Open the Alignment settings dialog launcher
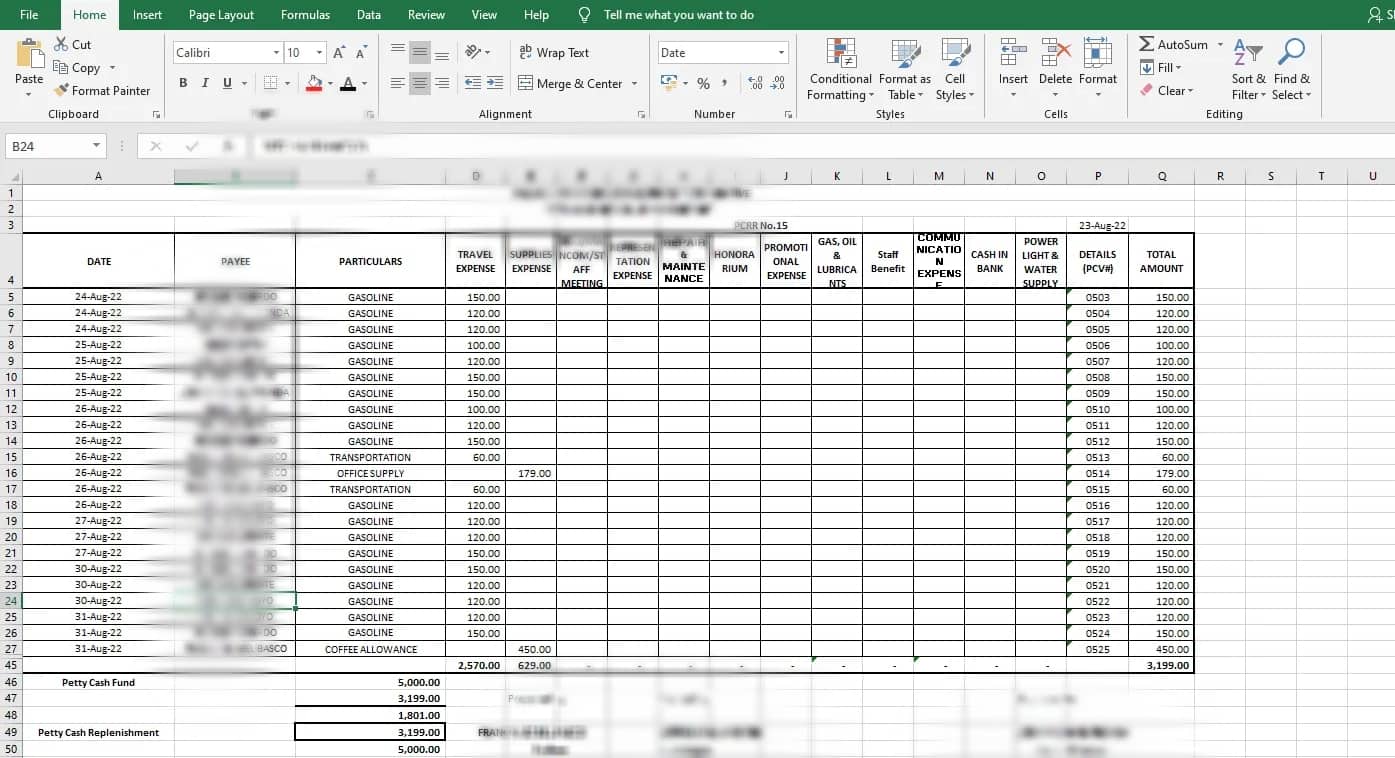The image size is (1395, 758). pyautogui.click(x=641, y=115)
